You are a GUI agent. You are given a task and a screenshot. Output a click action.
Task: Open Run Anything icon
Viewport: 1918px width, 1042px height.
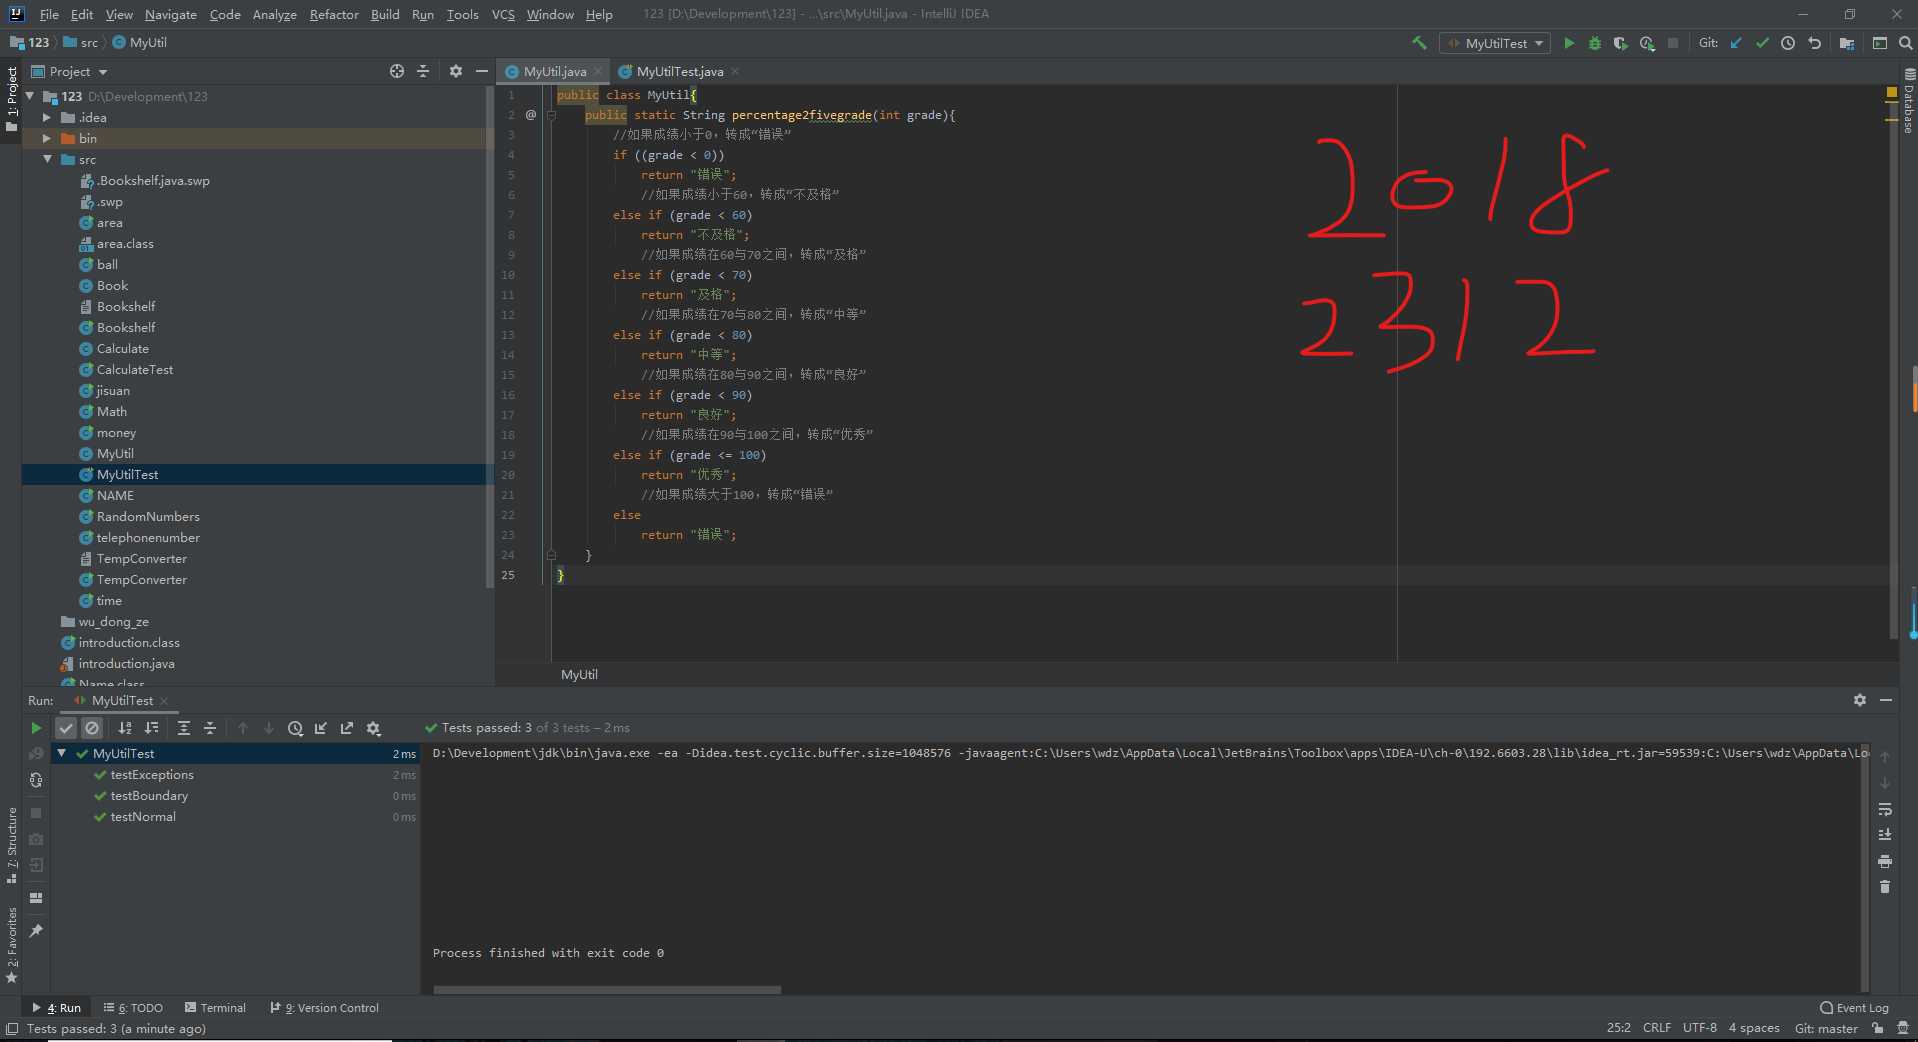[x=1880, y=43]
